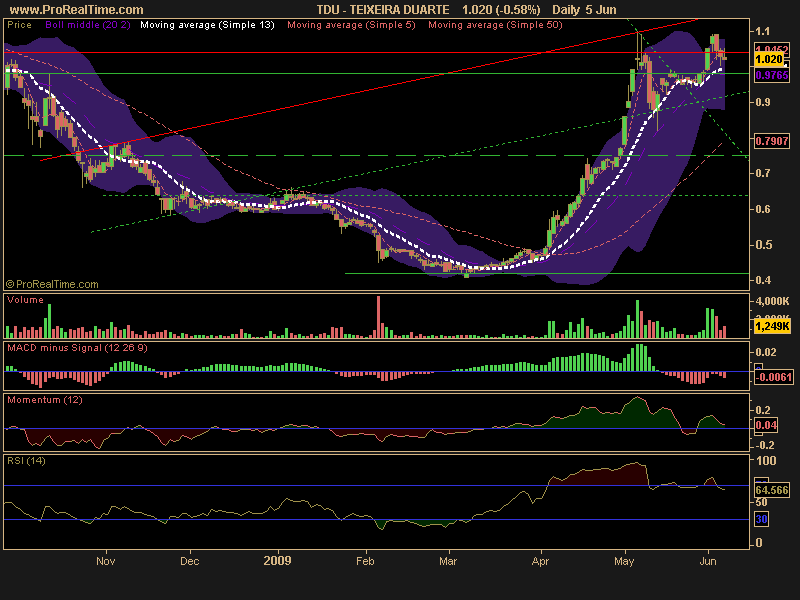
Task: Select the -0.0061 MACD value tag
Action: coord(774,378)
